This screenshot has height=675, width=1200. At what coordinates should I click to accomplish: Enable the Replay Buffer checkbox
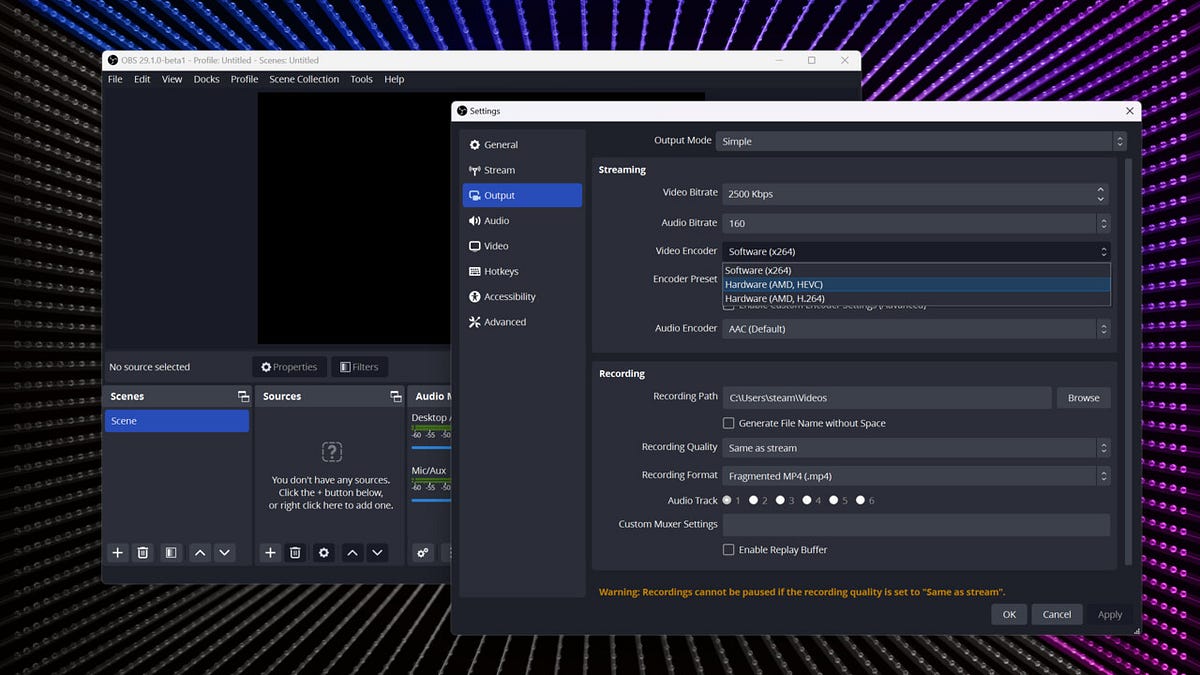coord(729,550)
